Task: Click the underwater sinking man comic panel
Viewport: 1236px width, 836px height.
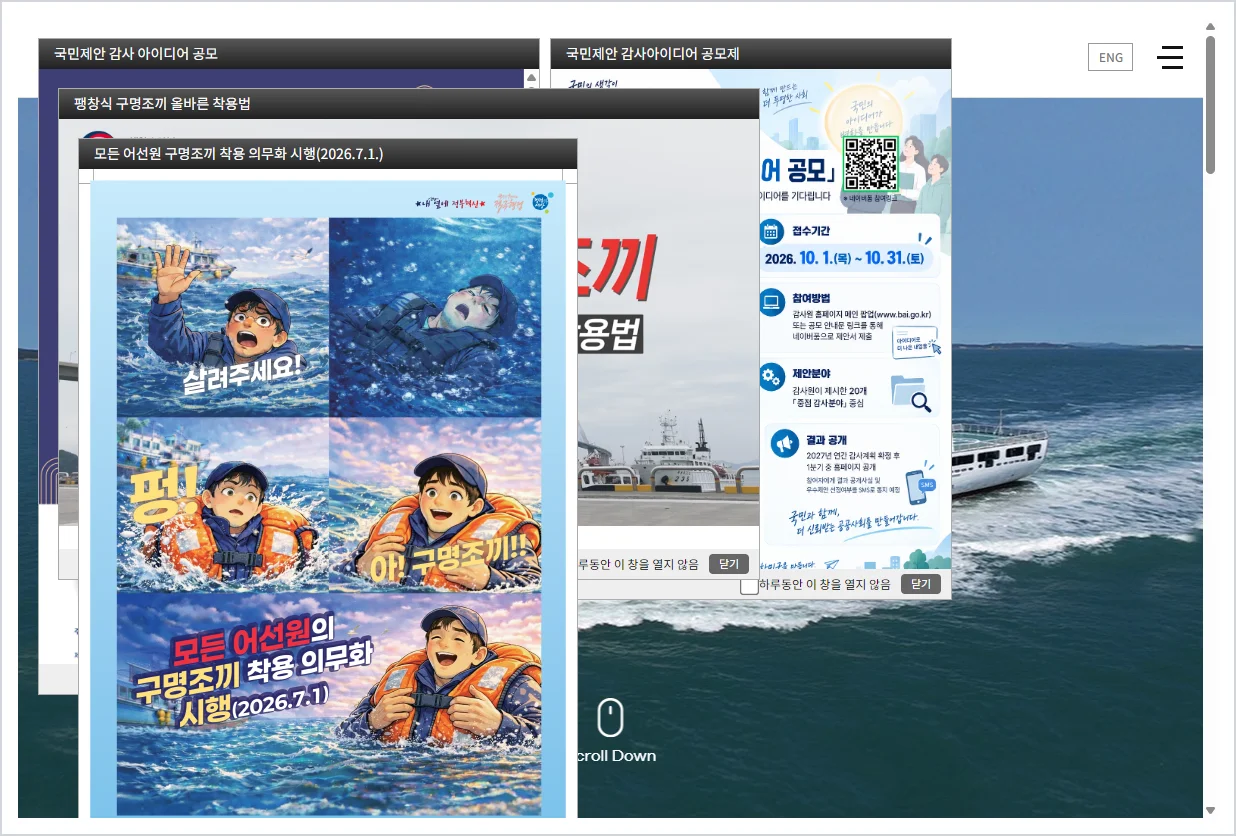Action: click(435, 317)
